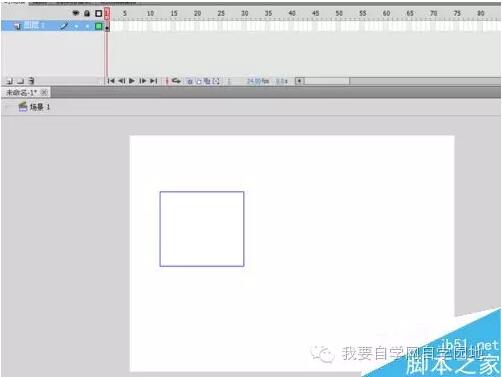502x377 pixels.
Task: Click the scene clapperboard icon
Action: [23, 107]
